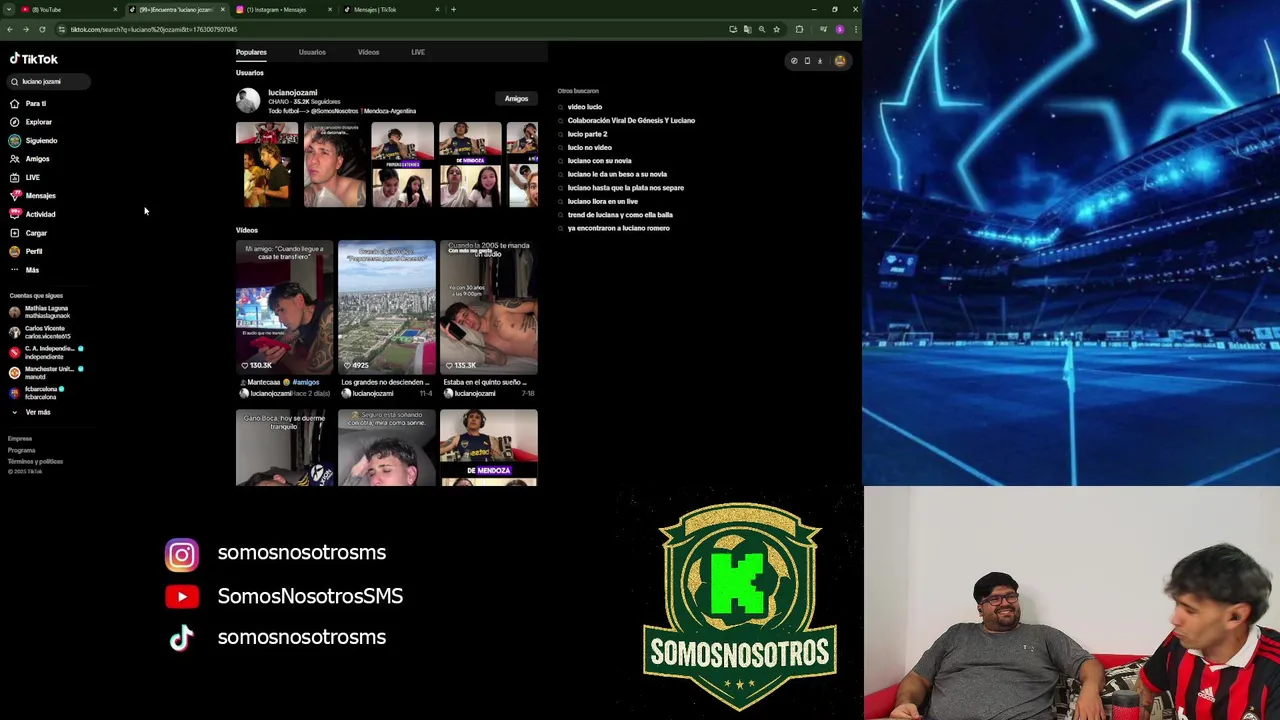
Task: Open the TikTok top-right profile avatar
Action: click(840, 61)
